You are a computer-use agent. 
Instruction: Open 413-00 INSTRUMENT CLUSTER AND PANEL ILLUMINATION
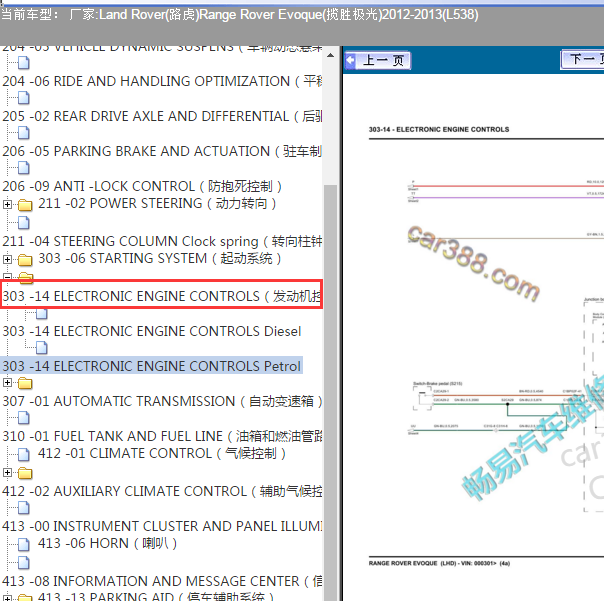tap(162, 527)
